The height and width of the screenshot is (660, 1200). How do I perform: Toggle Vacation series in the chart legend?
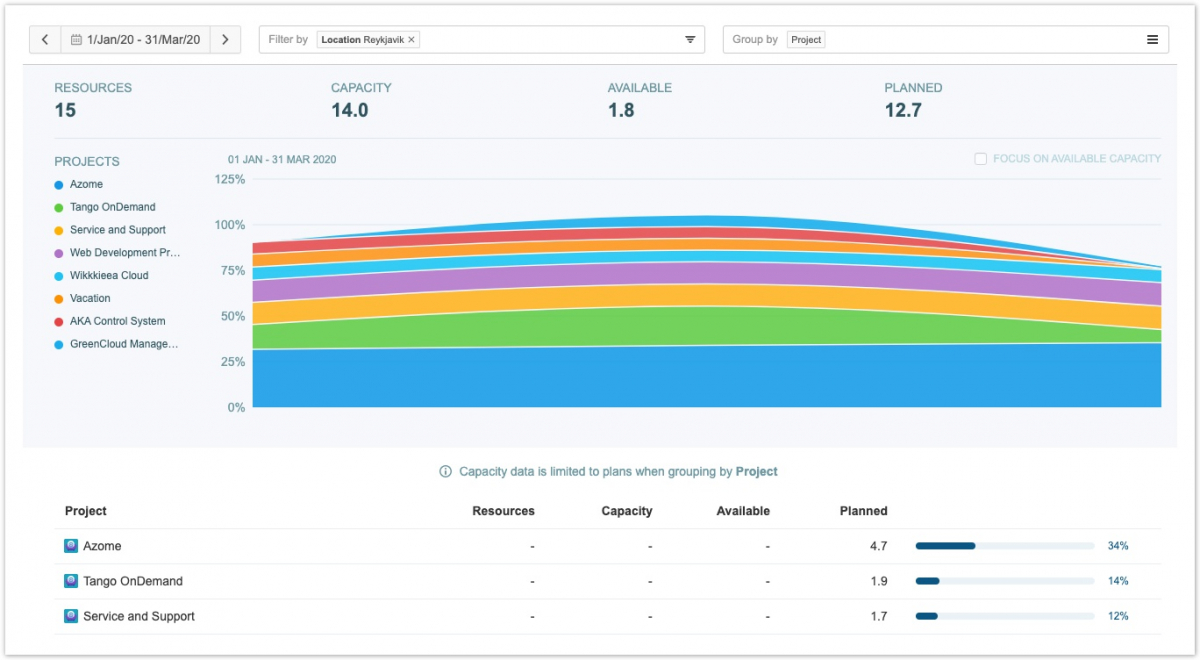90,299
